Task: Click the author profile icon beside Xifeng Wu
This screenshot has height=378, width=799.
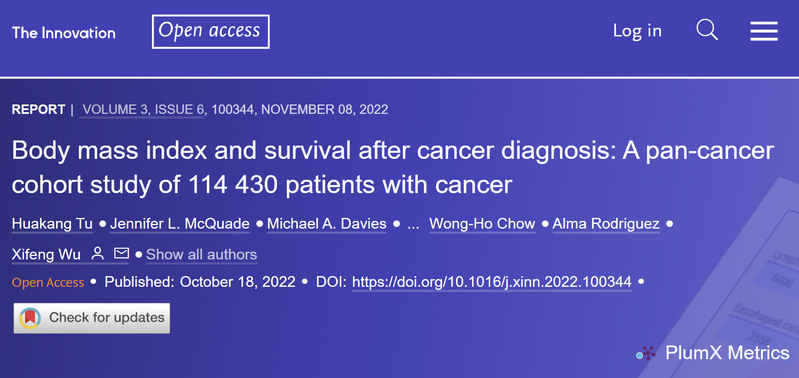Action: tap(97, 253)
